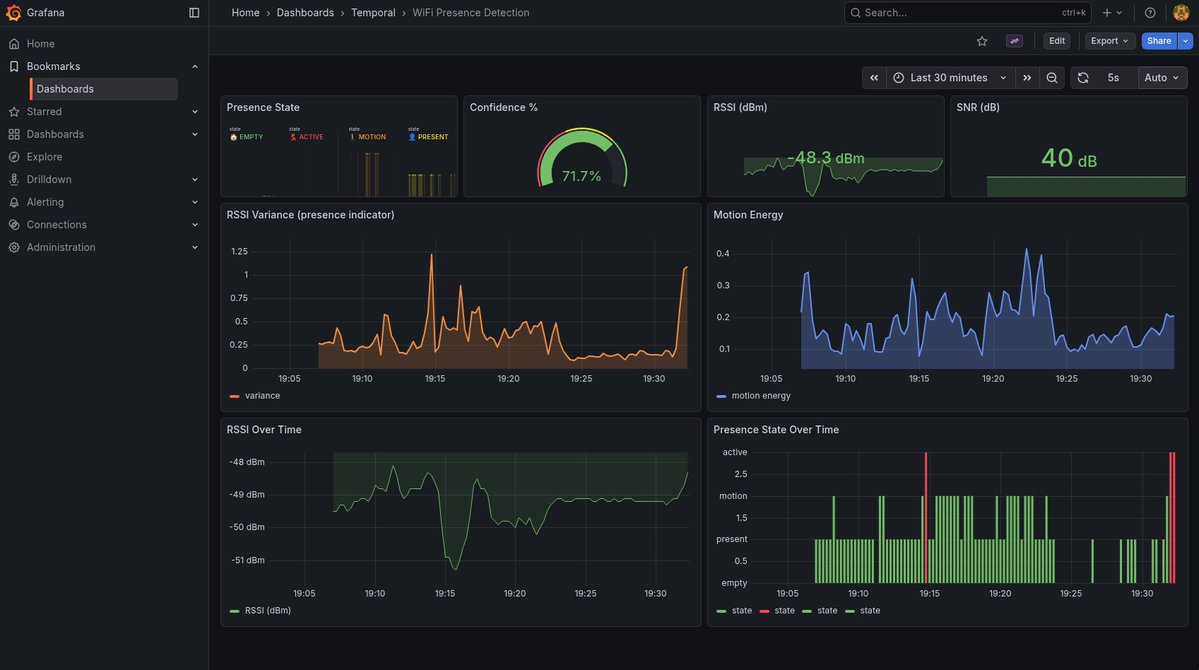Click the motion energy legend color swatch
This screenshot has width=1199, height=670.
pyautogui.click(x=721, y=396)
